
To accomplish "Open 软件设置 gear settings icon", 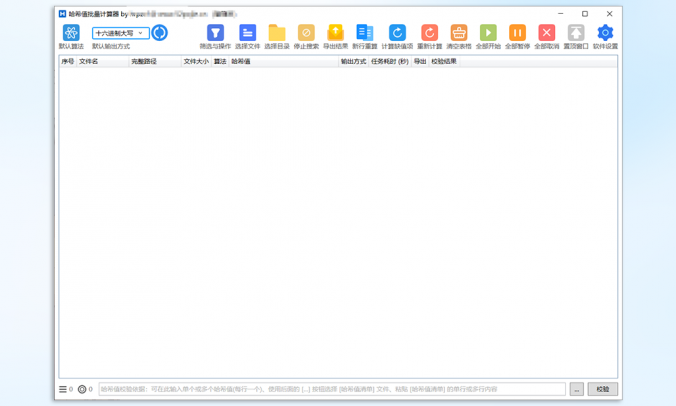I will pos(605,33).
